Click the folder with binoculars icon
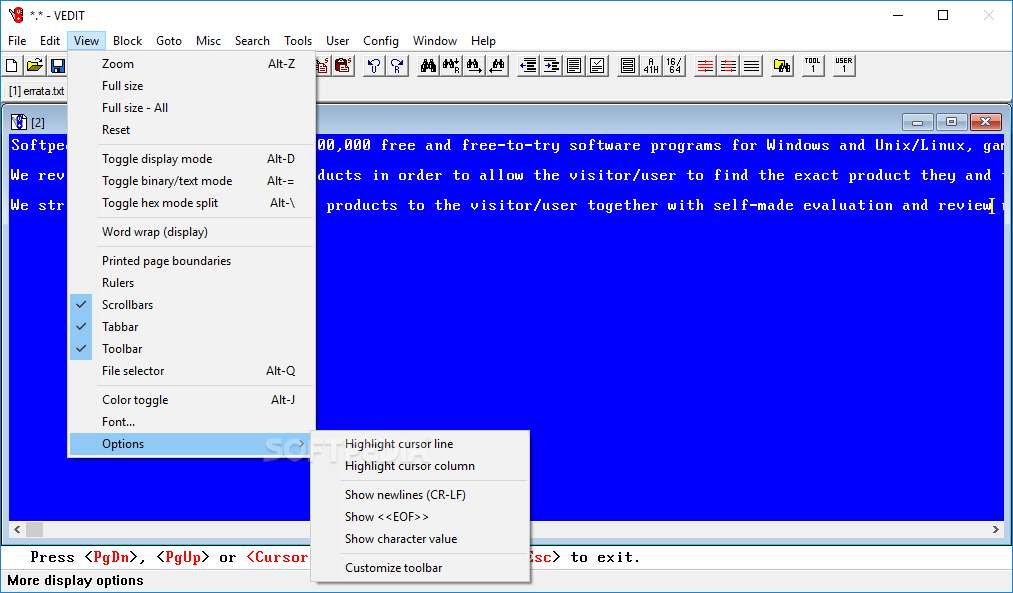The height and width of the screenshot is (593, 1013). [x=782, y=65]
